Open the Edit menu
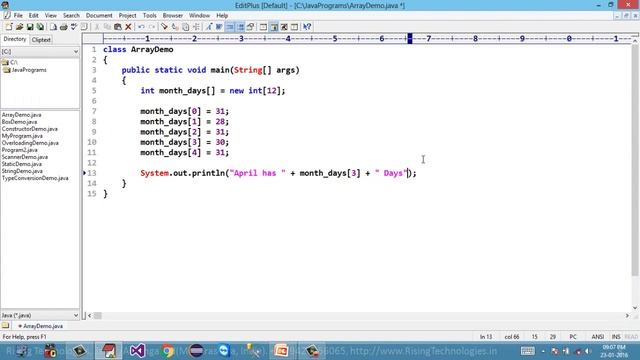 (33, 16)
